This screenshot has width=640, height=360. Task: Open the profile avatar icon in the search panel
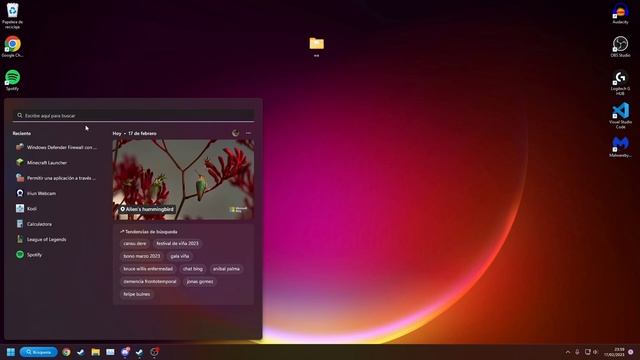pyautogui.click(x=236, y=133)
